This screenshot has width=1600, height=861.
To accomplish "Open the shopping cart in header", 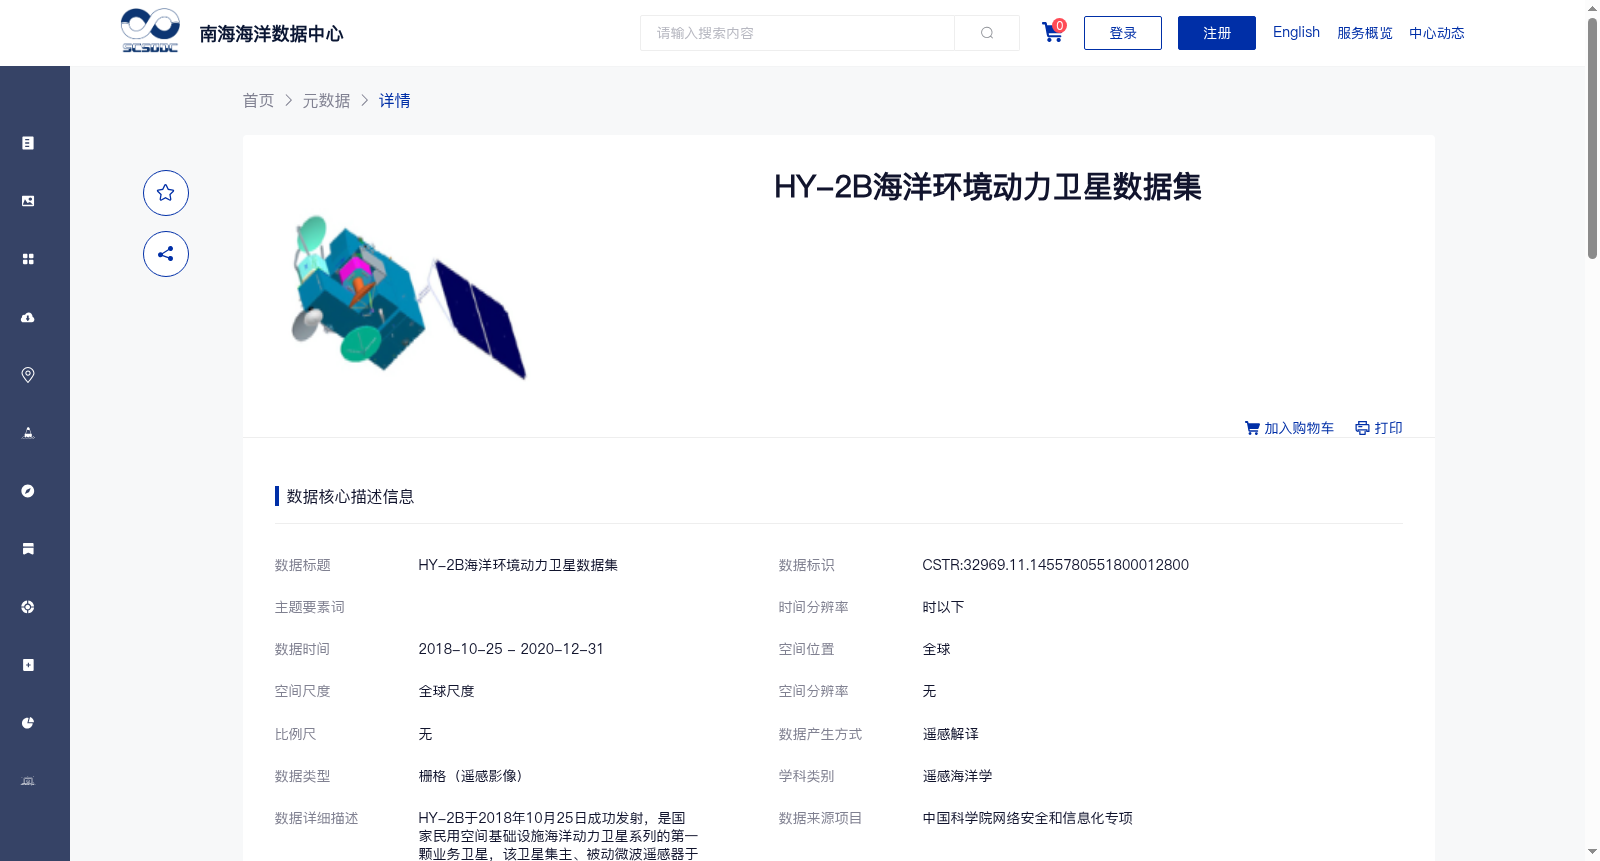I will pyautogui.click(x=1053, y=32).
